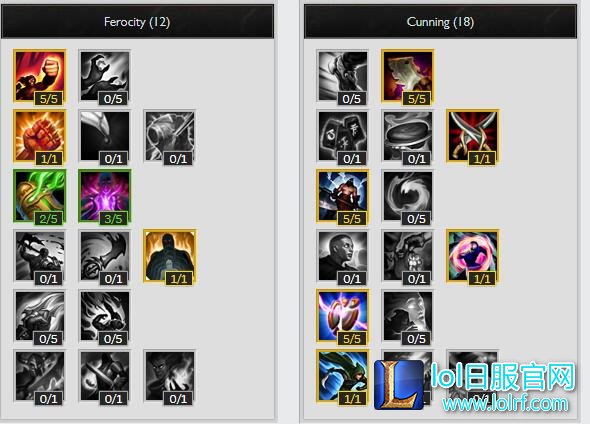
Task: Open the Ferocity (12) tree header
Action: 137,22
